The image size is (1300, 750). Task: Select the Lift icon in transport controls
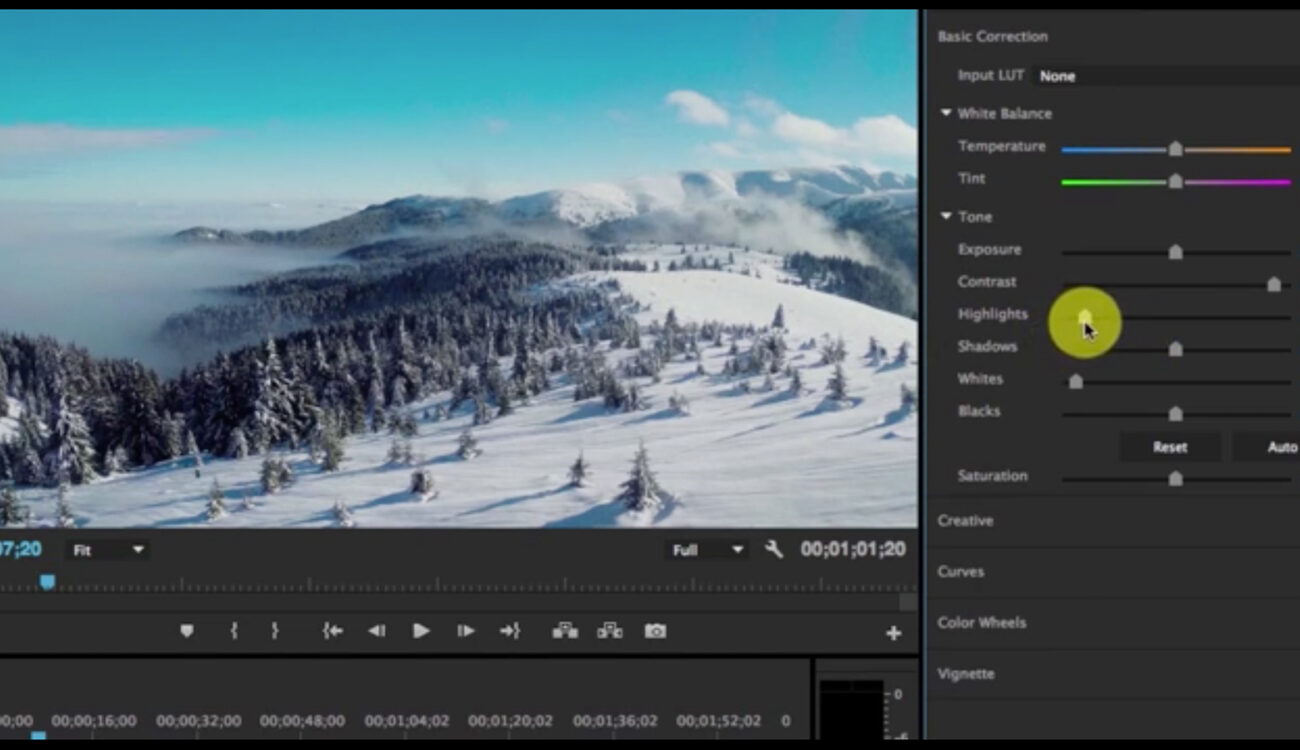tap(565, 631)
